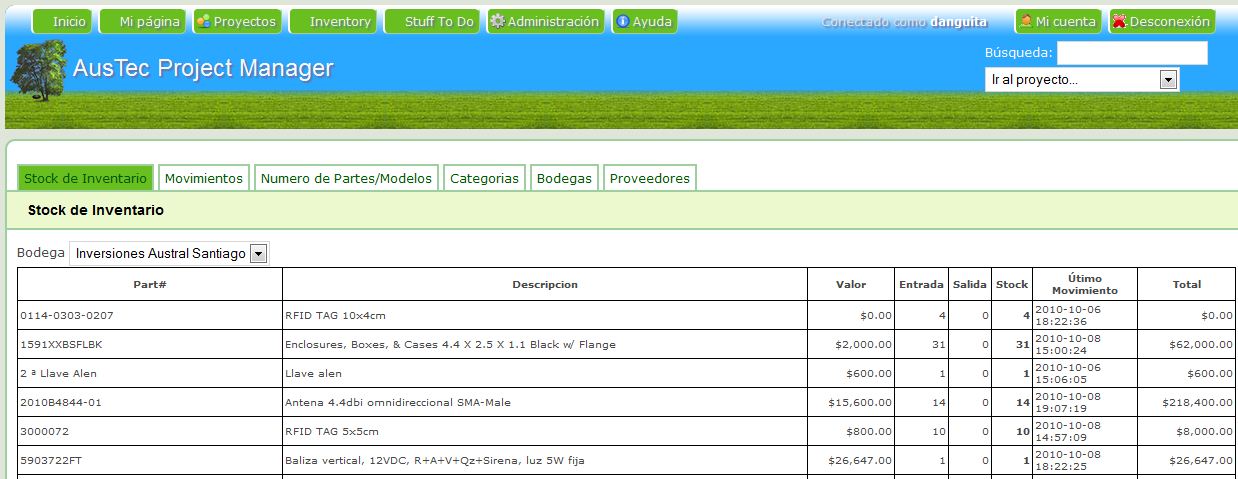Open the Numero de Partes/Modelos tab
This screenshot has height=479, width=1238.
point(346,178)
